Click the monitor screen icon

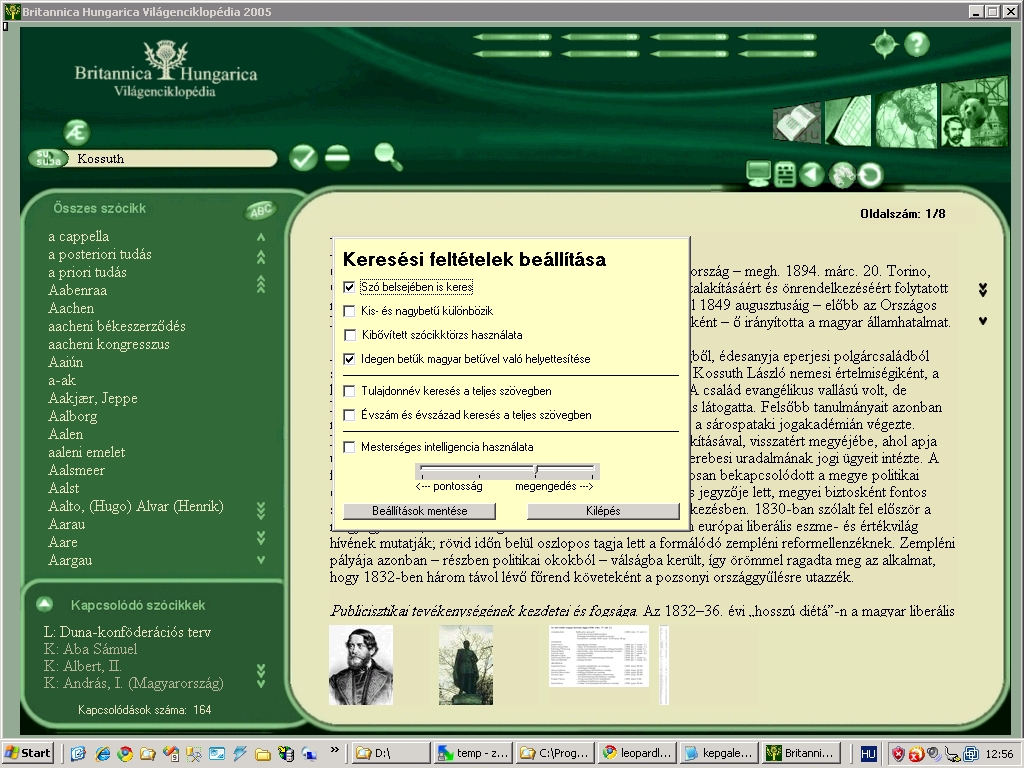coord(758,174)
